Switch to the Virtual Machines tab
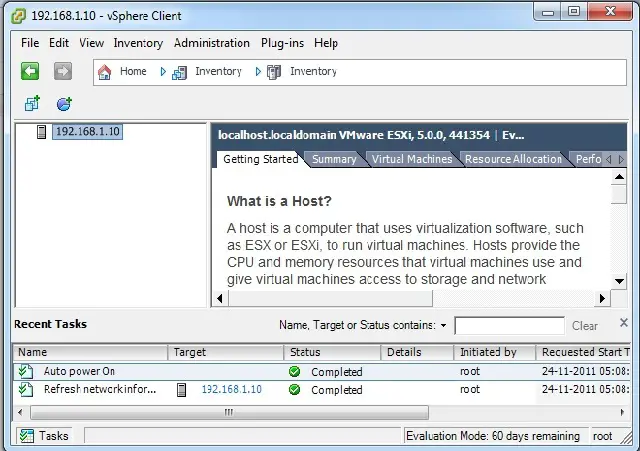The width and height of the screenshot is (640, 451). [412, 159]
